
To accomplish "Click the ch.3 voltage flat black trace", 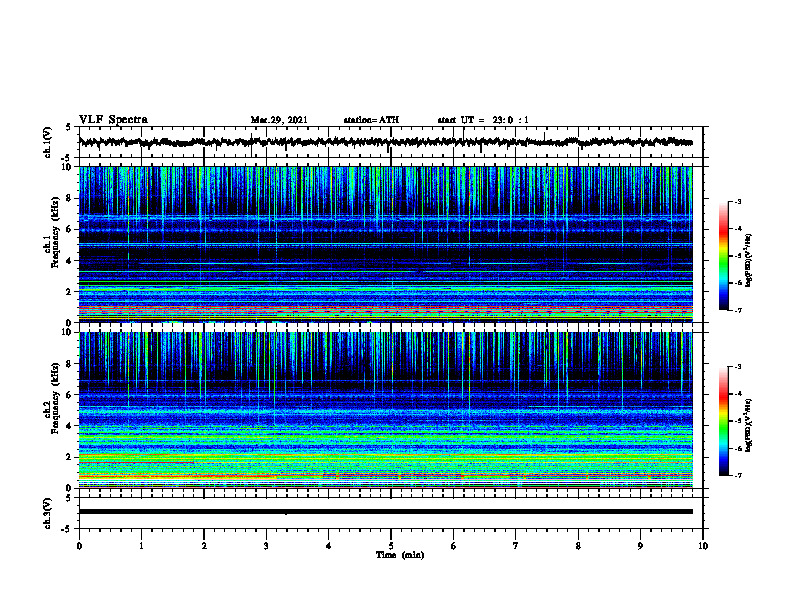I will (385, 512).
